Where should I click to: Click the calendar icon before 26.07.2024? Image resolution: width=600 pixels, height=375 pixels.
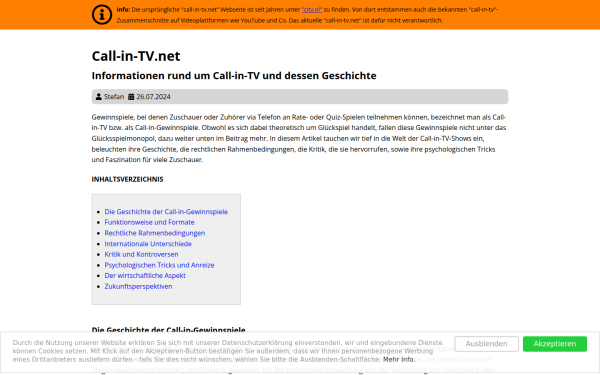[x=131, y=96]
